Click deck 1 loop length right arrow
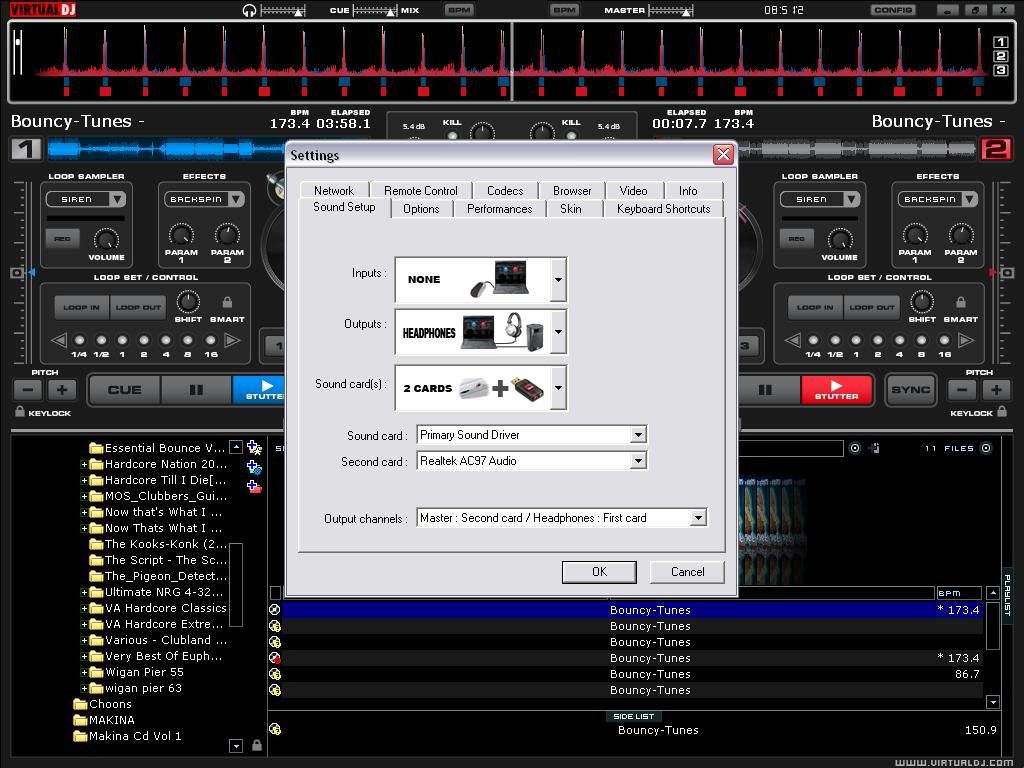The width and height of the screenshot is (1024, 768). coord(232,340)
